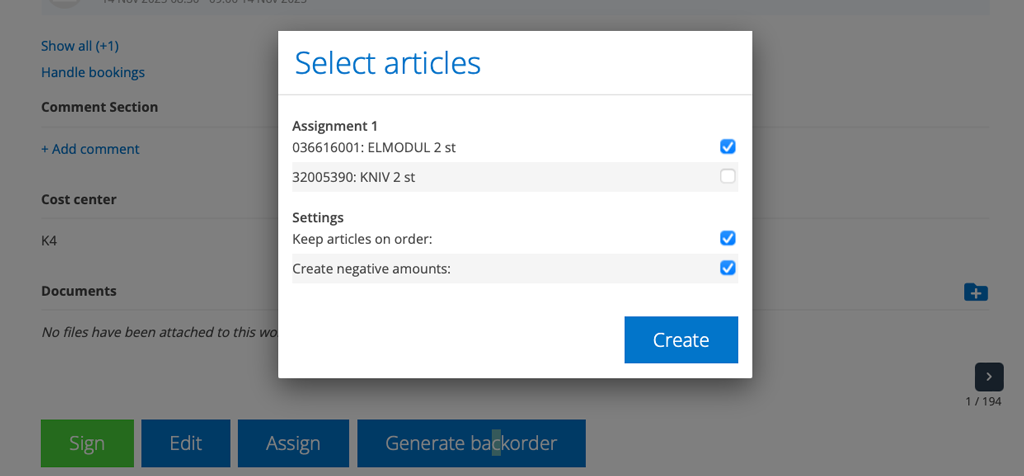Screen dimensions: 1024x476
Task: Select the 32005390: KNIV 2 st row label
Action: 353,177
